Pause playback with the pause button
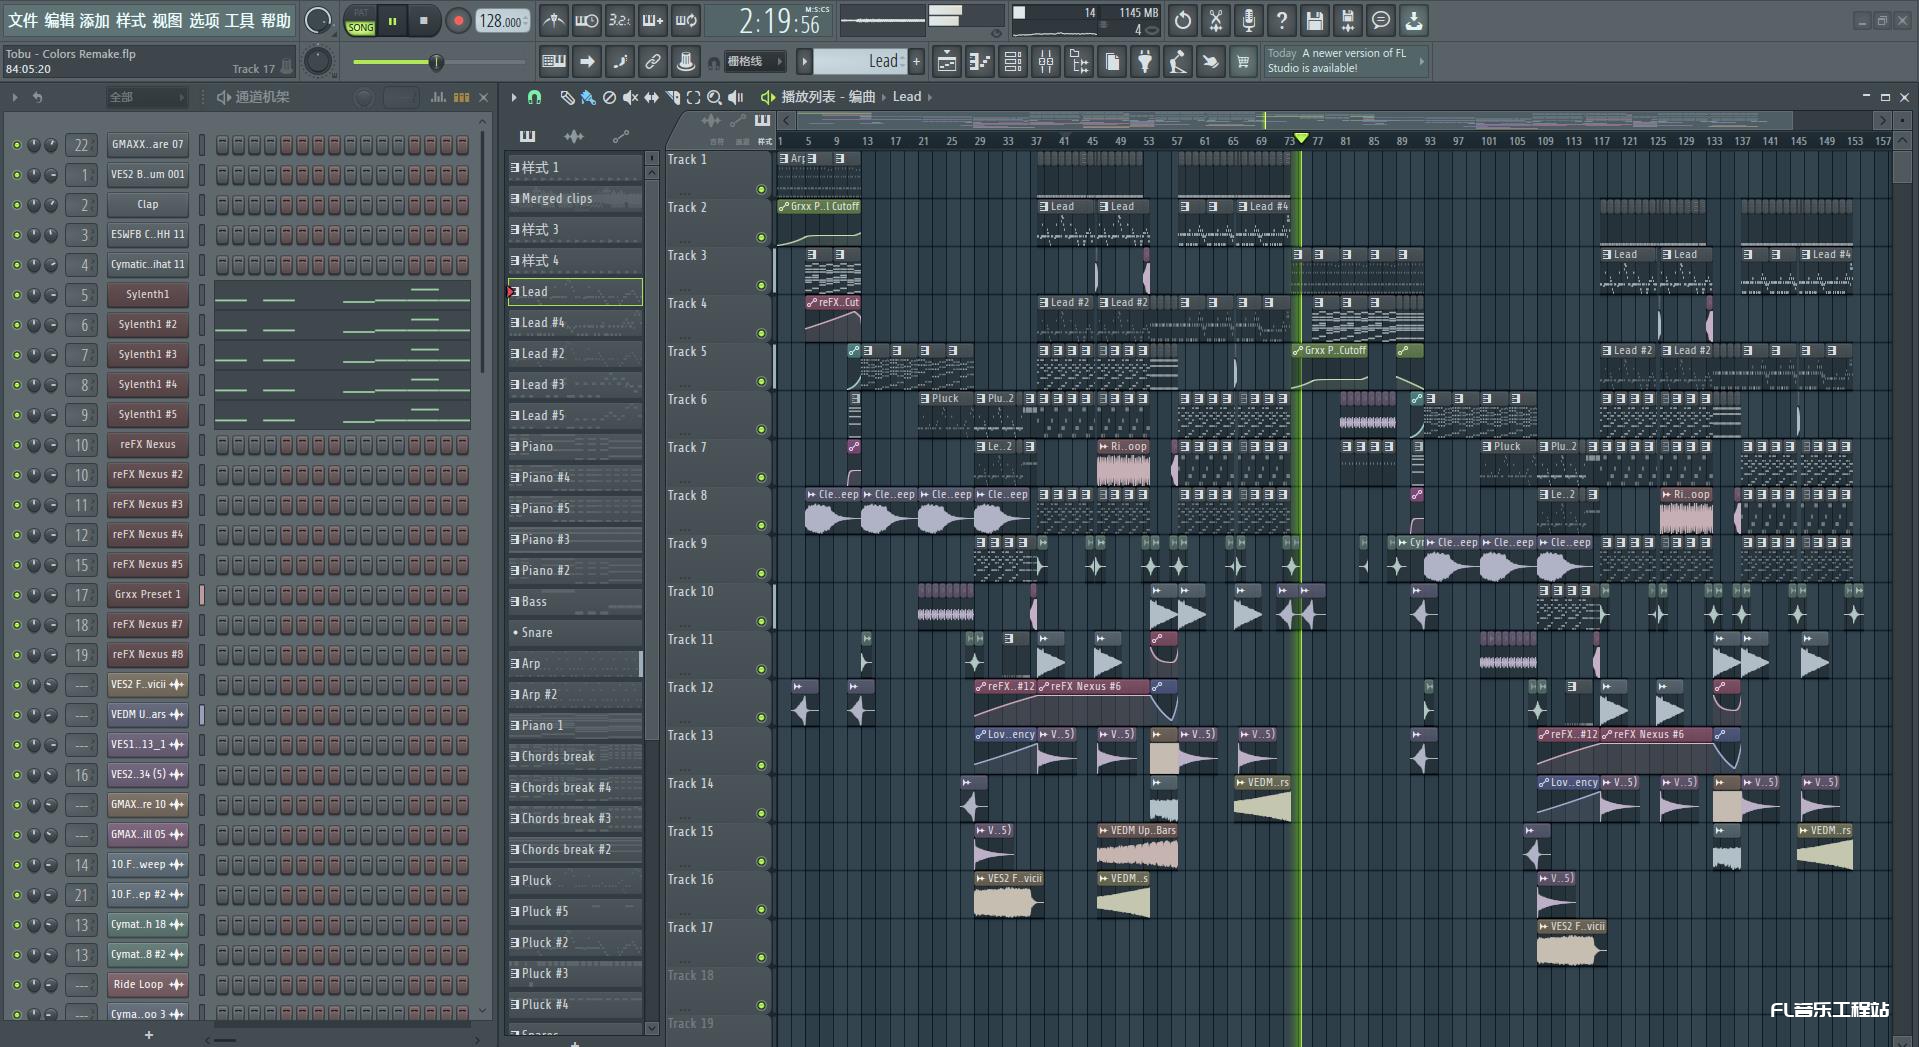Viewport: 1919px width, 1047px height. [x=392, y=20]
